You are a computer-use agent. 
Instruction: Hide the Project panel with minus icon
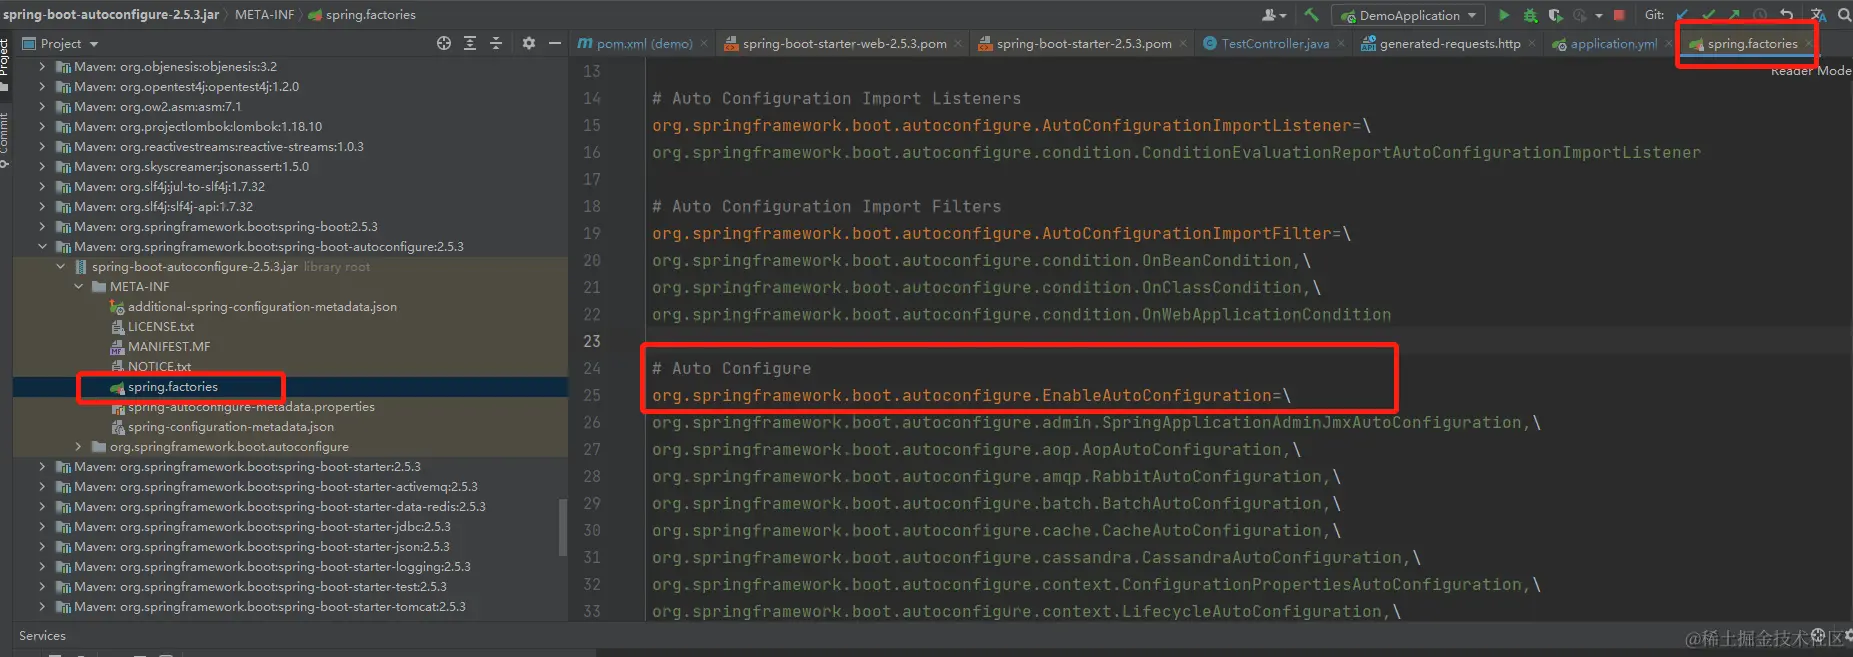click(555, 43)
